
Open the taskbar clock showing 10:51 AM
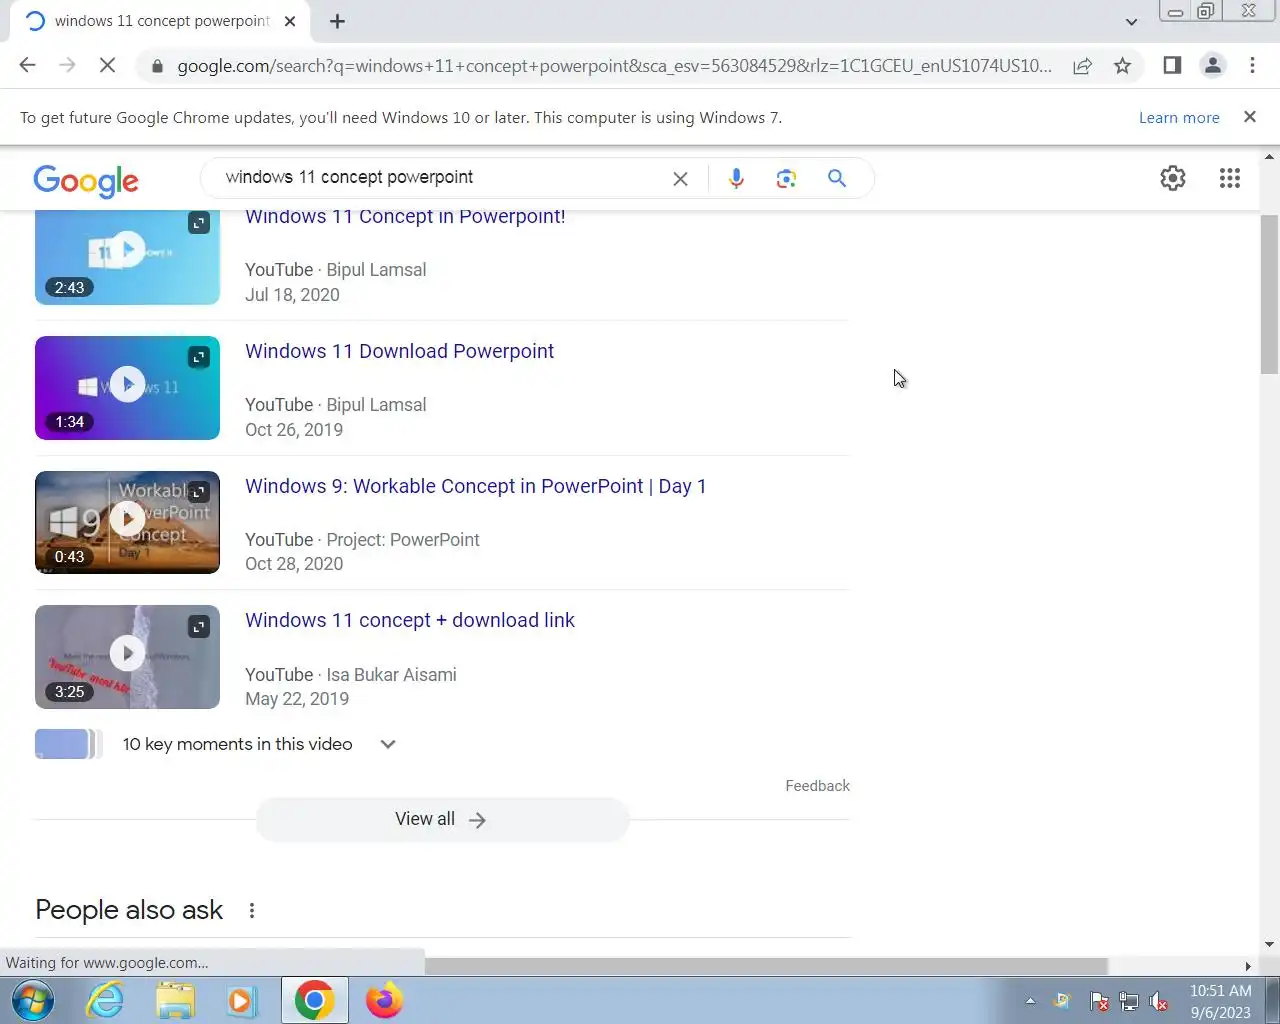(1220, 1001)
